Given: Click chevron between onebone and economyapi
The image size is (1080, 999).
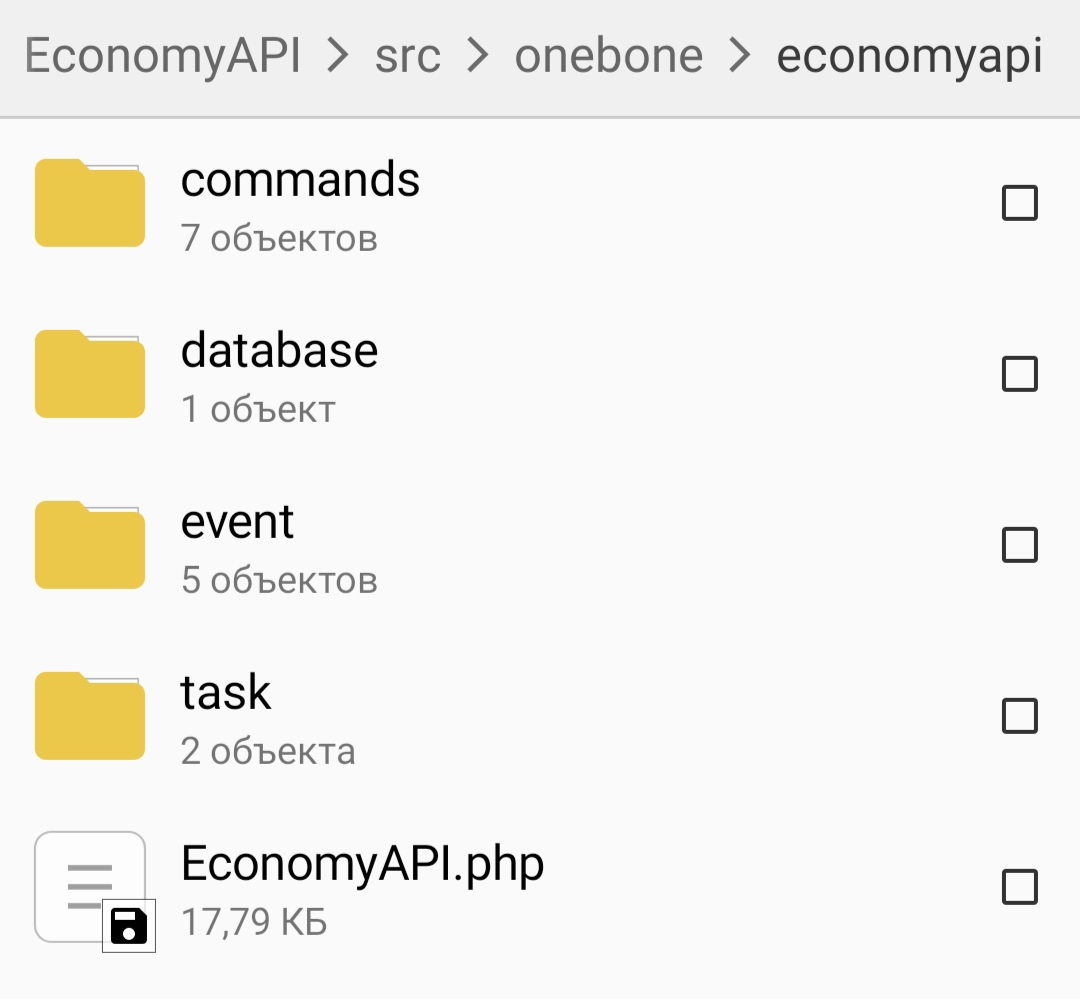Looking at the screenshot, I should point(740,56).
